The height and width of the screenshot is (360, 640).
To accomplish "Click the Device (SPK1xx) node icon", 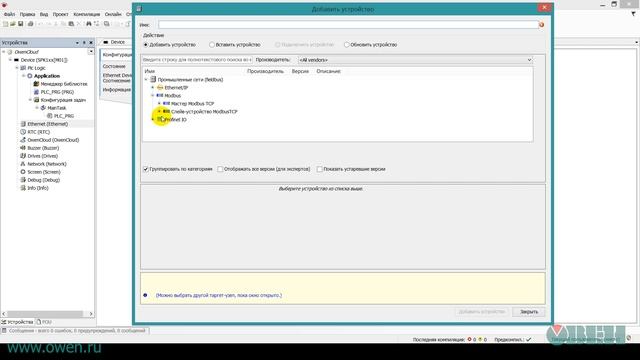I will coord(17,60).
